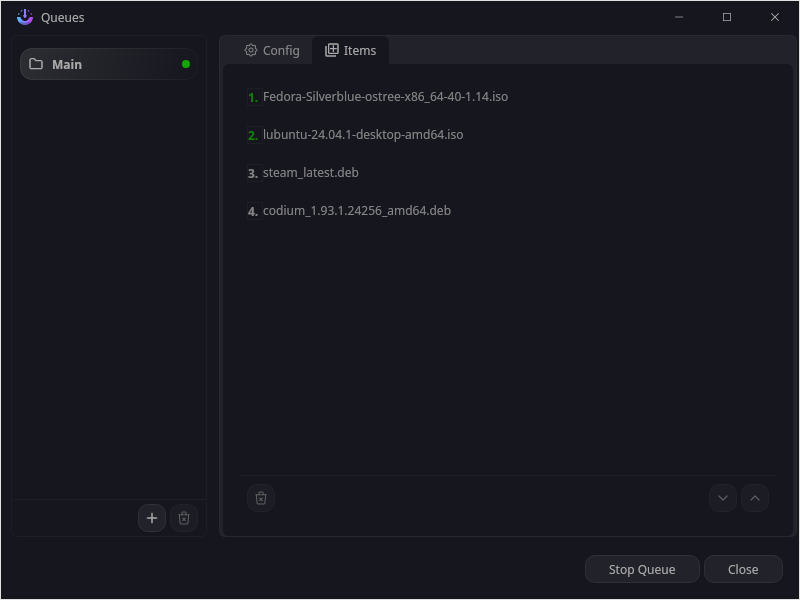This screenshot has width=800, height=600.
Task: Add a new queue with plus icon
Action: [152, 518]
